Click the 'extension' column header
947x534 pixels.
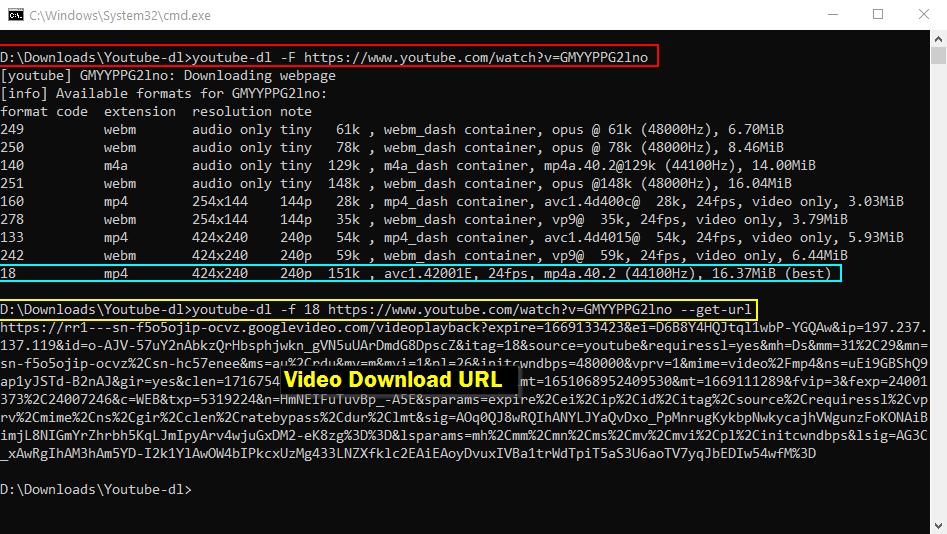[x=140, y=112]
